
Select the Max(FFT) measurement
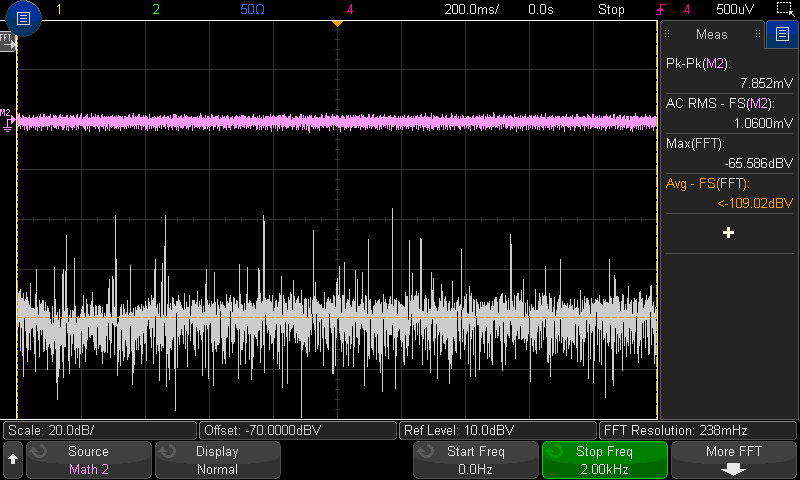pos(729,153)
